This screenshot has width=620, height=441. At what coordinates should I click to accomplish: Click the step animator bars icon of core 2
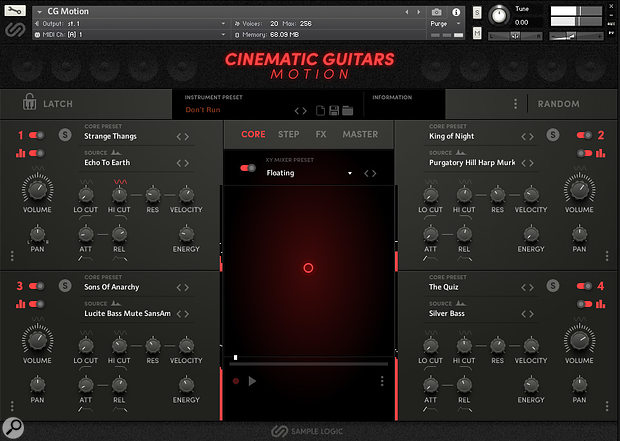tap(601, 153)
